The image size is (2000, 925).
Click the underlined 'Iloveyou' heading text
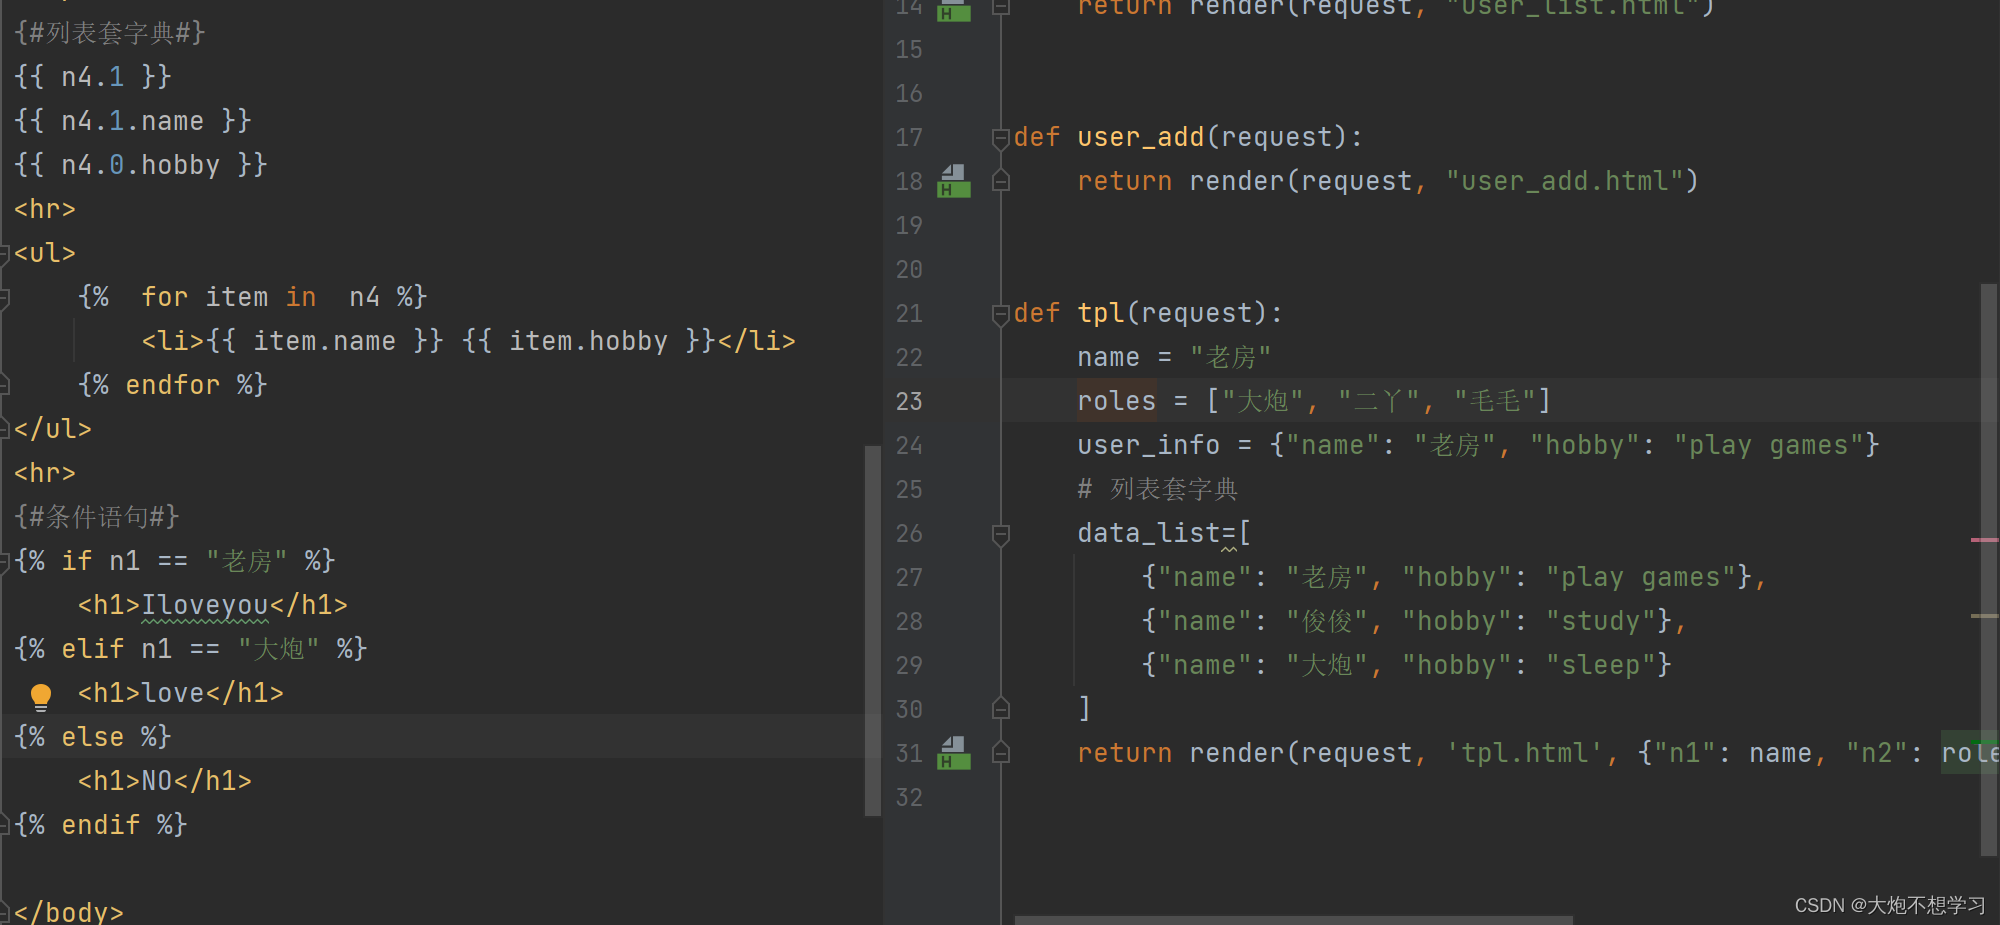click(205, 606)
